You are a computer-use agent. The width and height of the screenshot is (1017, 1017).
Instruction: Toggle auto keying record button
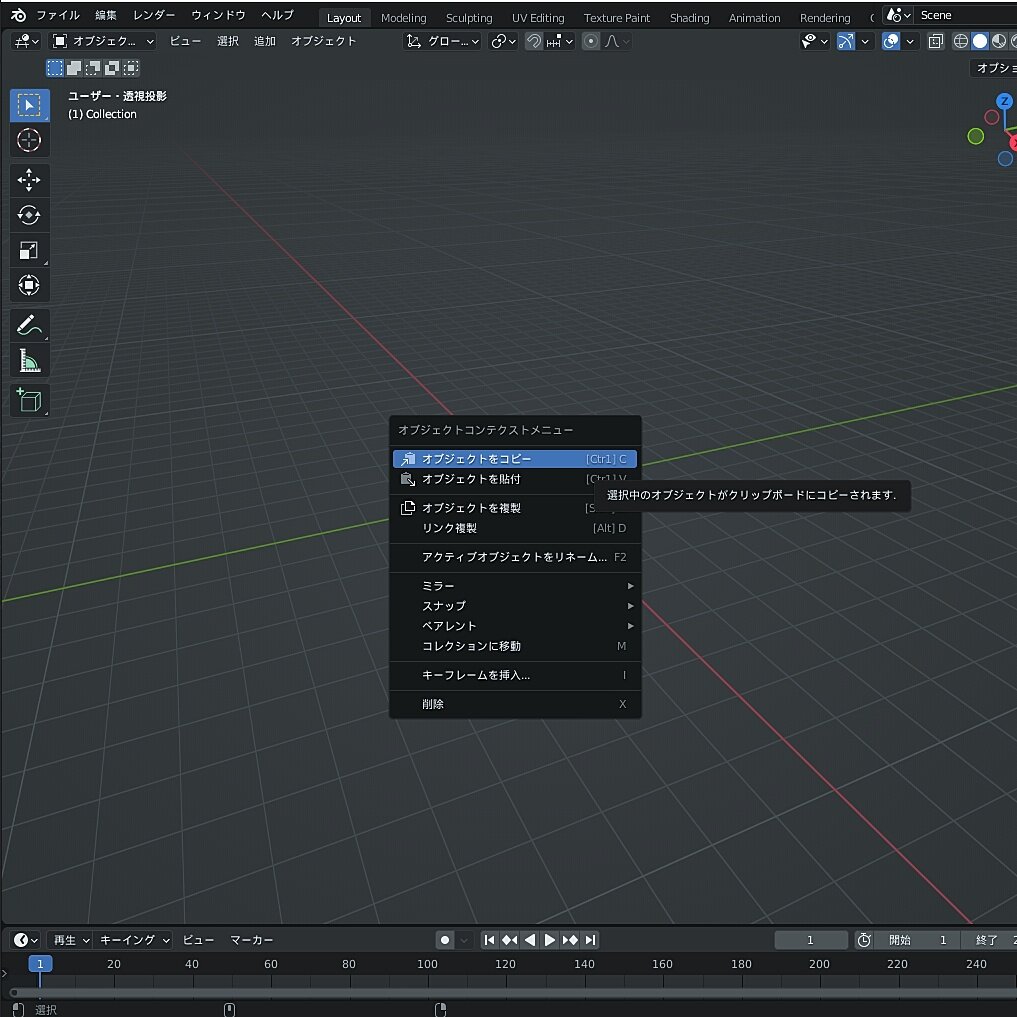[x=445, y=940]
